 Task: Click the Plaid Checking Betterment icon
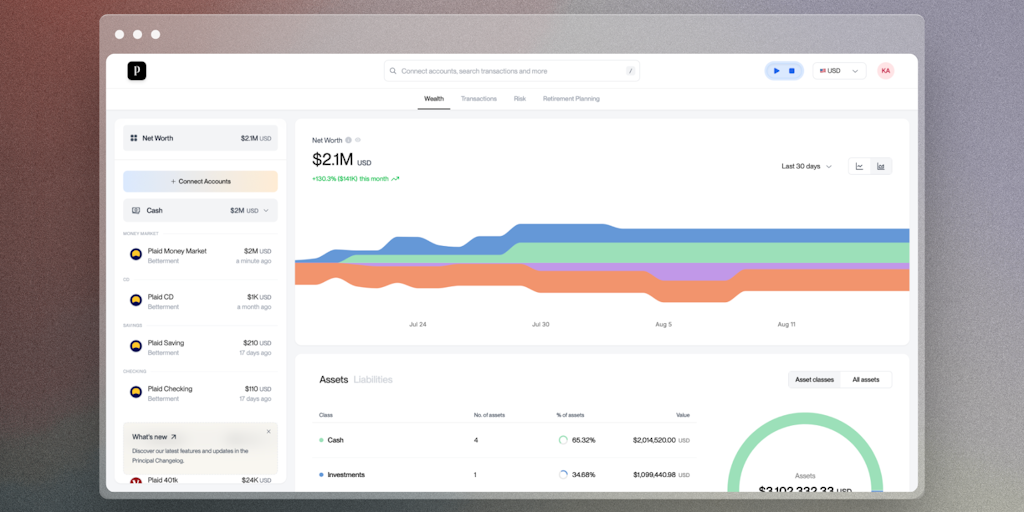136,392
